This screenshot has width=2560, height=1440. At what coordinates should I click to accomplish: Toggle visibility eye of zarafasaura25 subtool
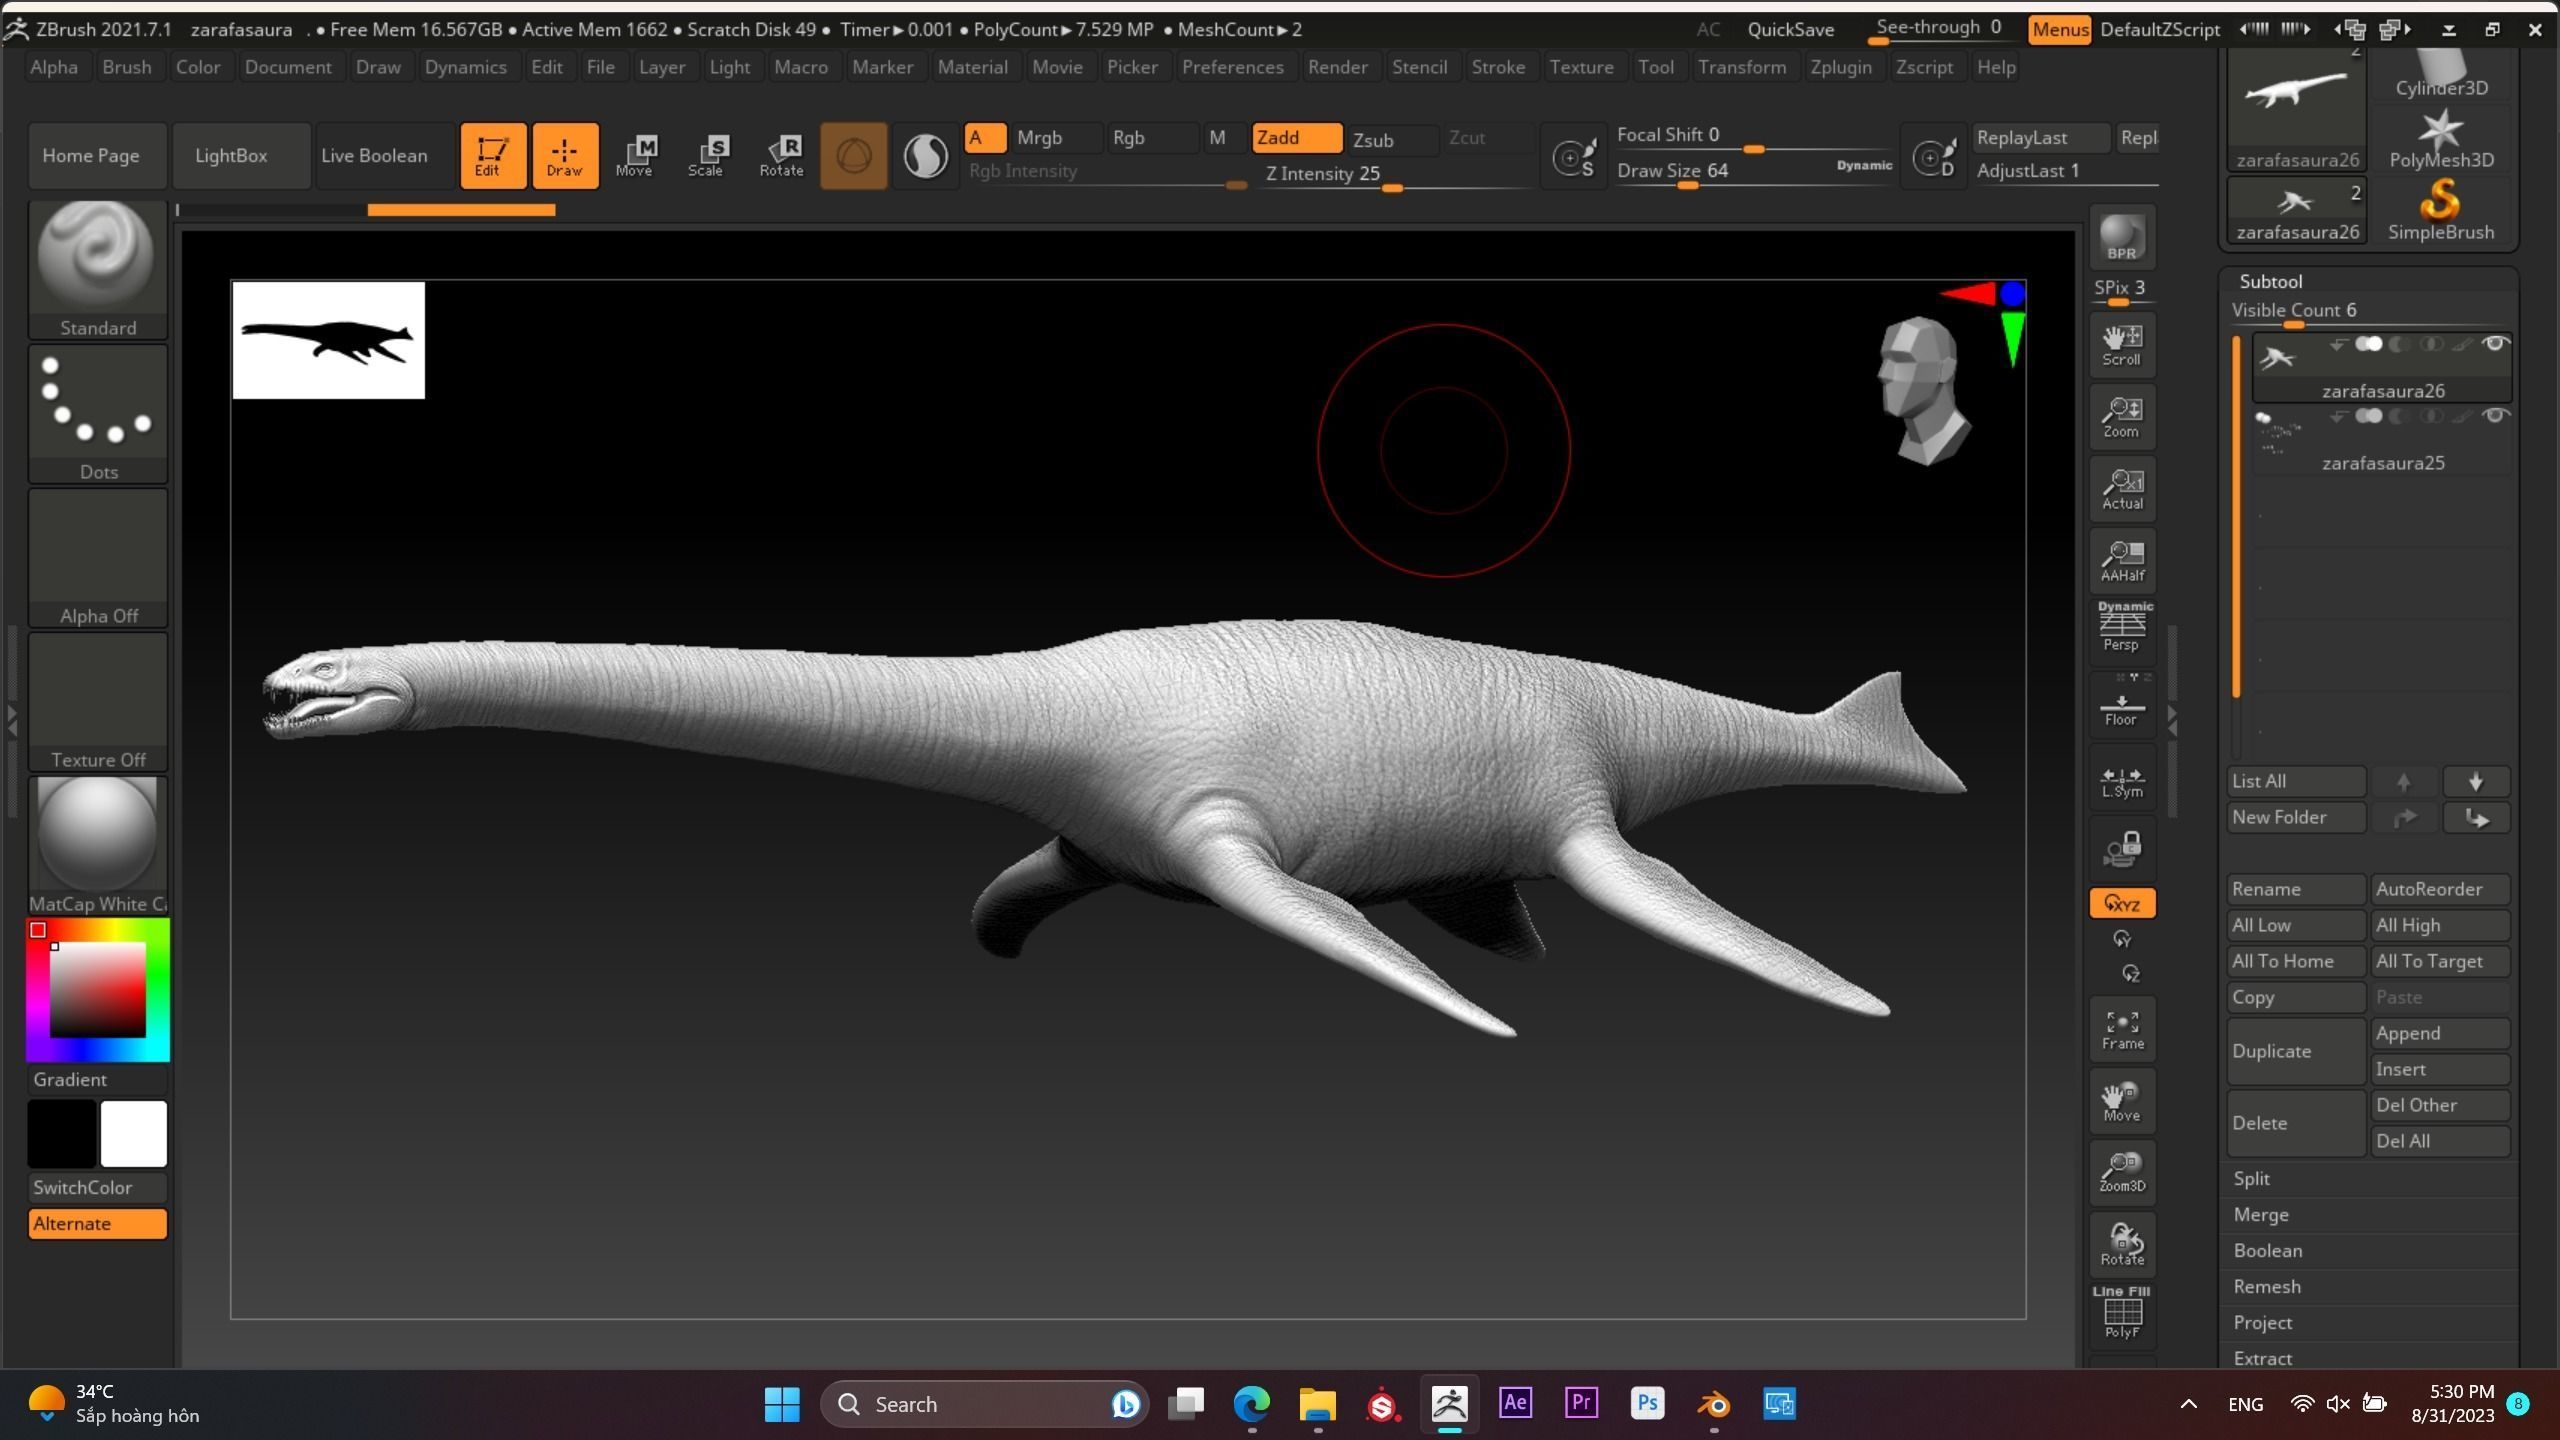2496,416
